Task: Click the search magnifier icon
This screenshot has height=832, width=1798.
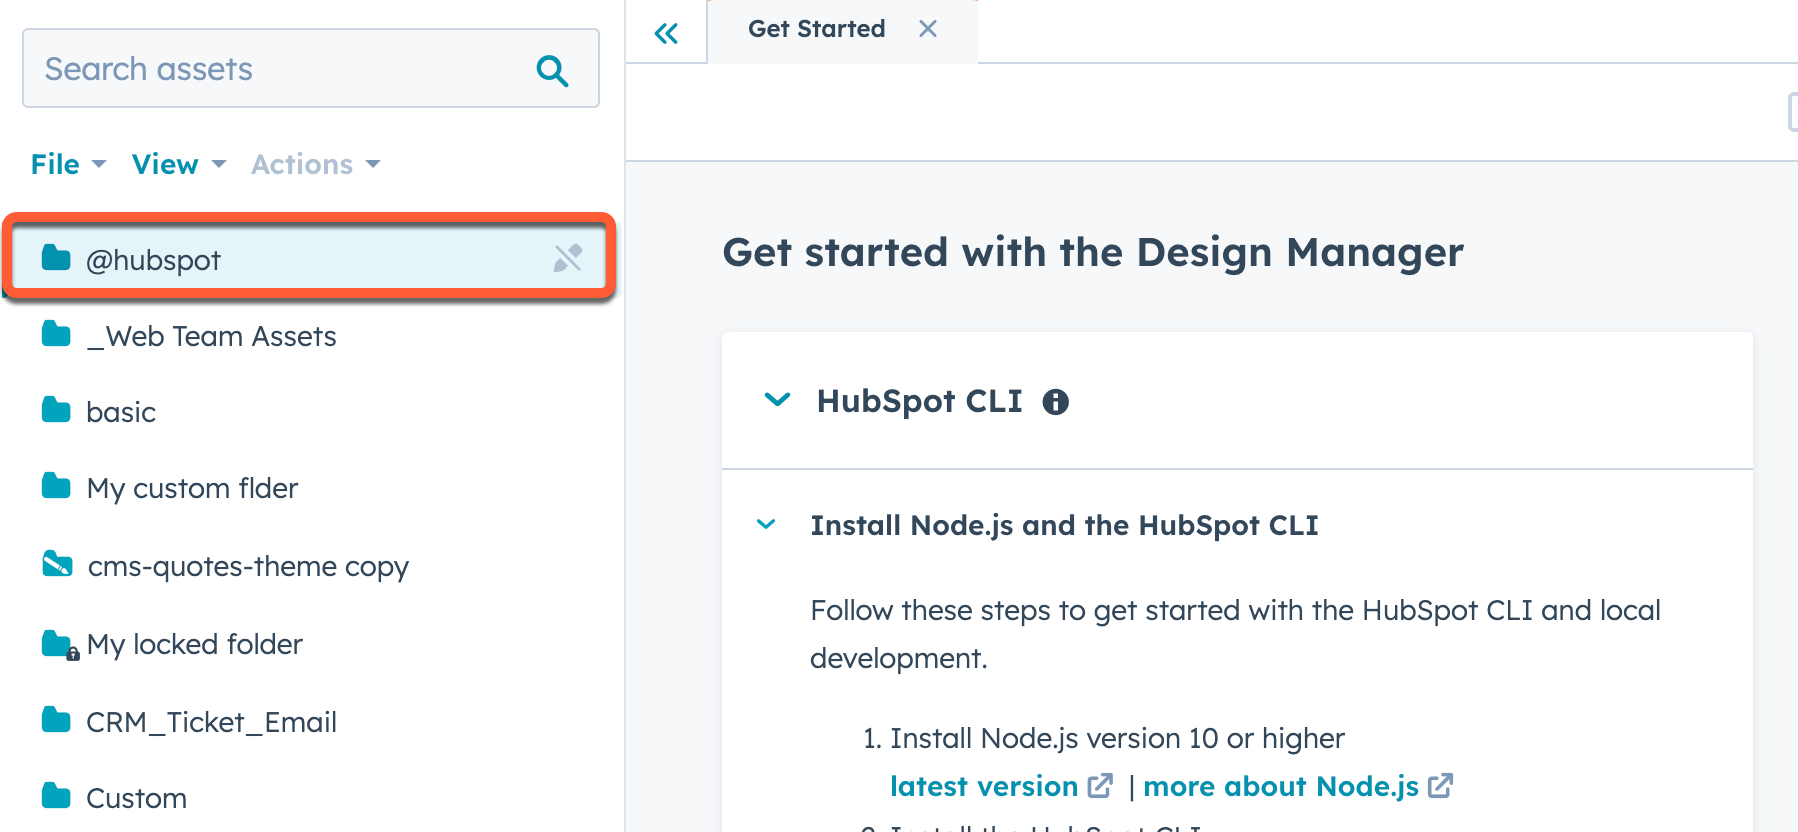Action: (552, 70)
